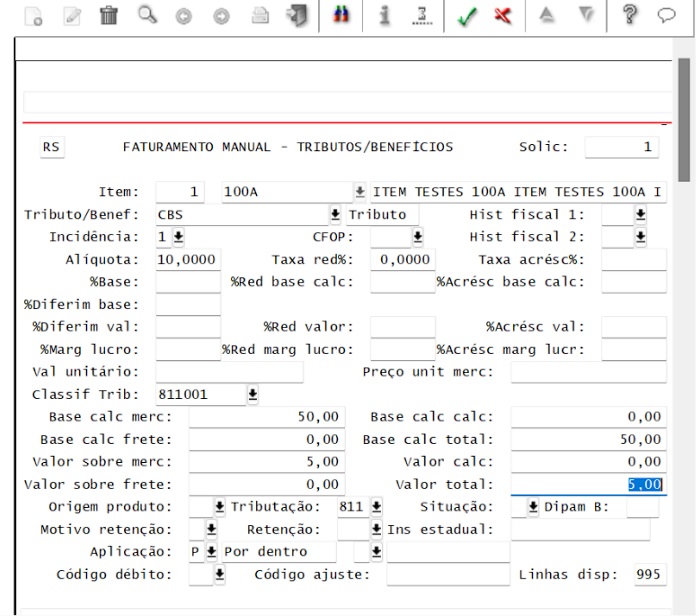Click the Base calc merc field
699x616 pixels.
tap(267, 417)
